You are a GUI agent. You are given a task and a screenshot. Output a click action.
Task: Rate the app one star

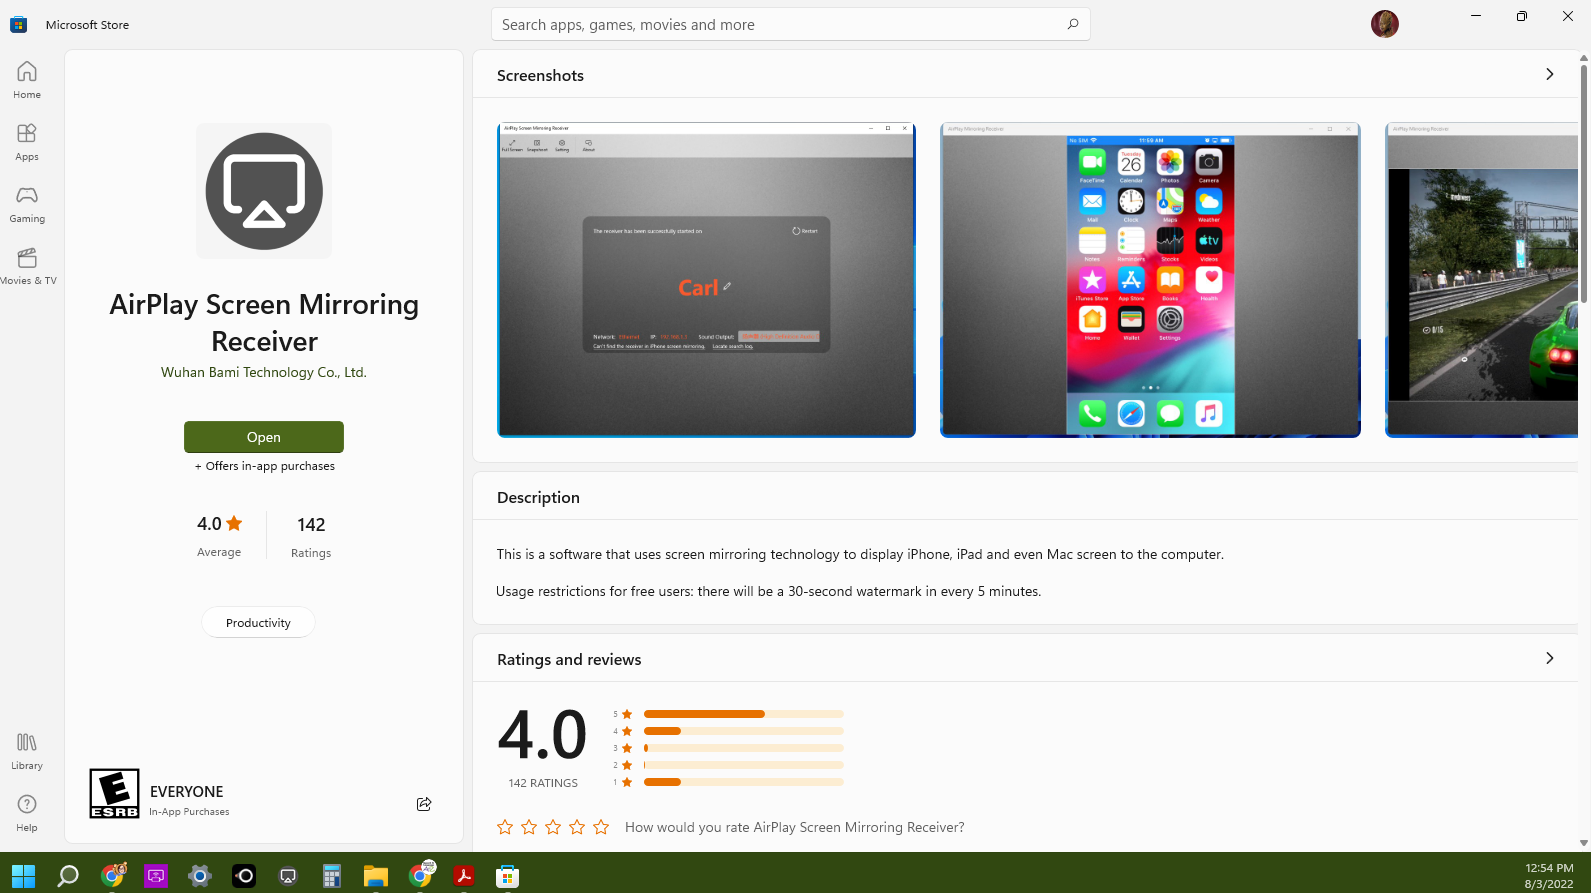tap(505, 827)
